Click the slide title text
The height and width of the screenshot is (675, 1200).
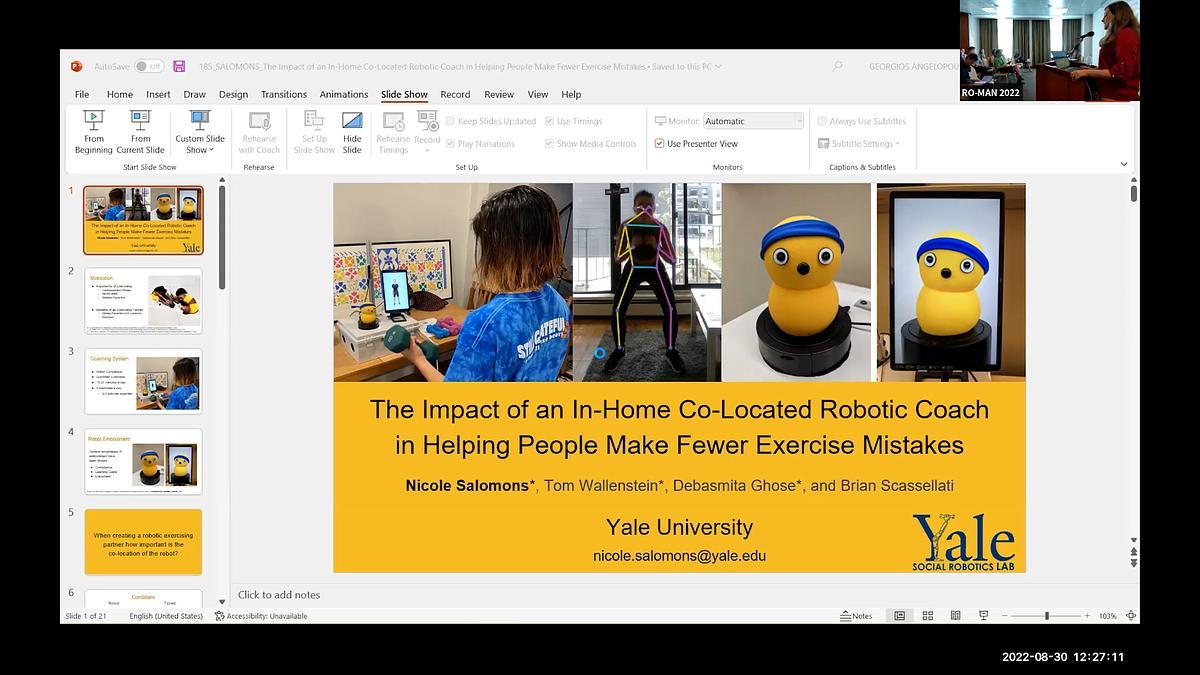point(679,427)
